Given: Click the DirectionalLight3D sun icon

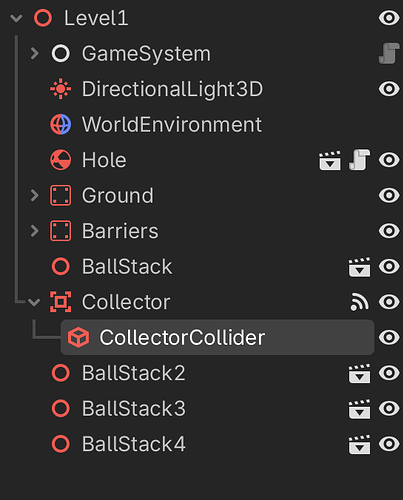Looking at the screenshot, I should (x=60, y=89).
